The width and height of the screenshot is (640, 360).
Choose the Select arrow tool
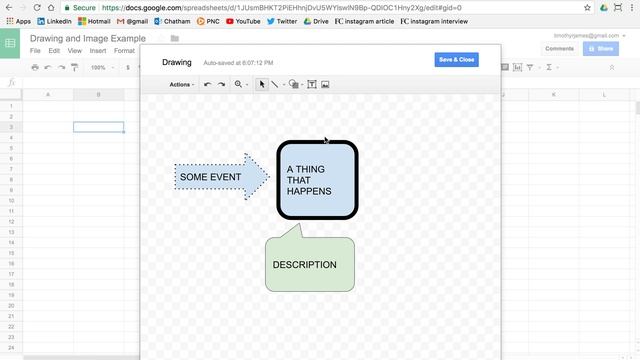click(x=262, y=84)
